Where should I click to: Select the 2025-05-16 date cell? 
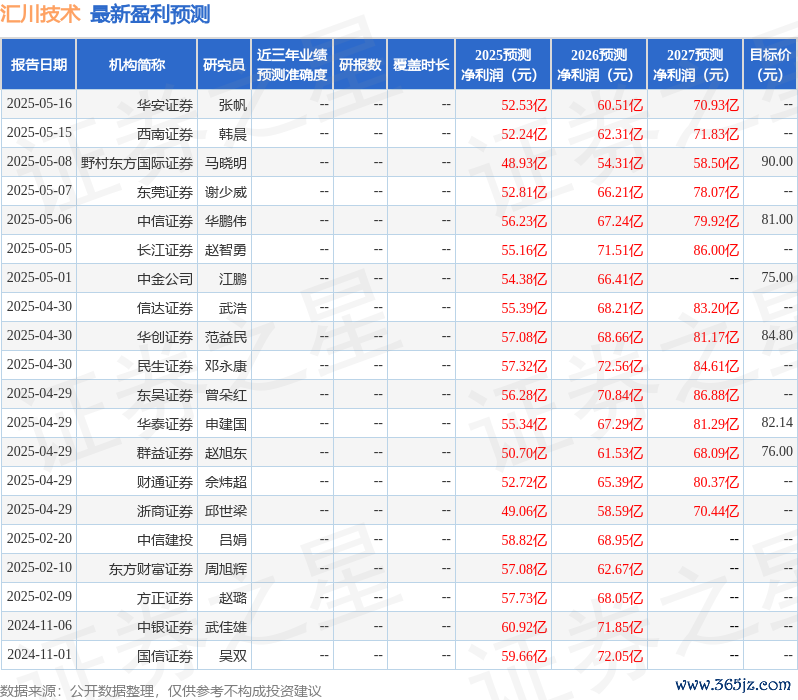pos(39,104)
